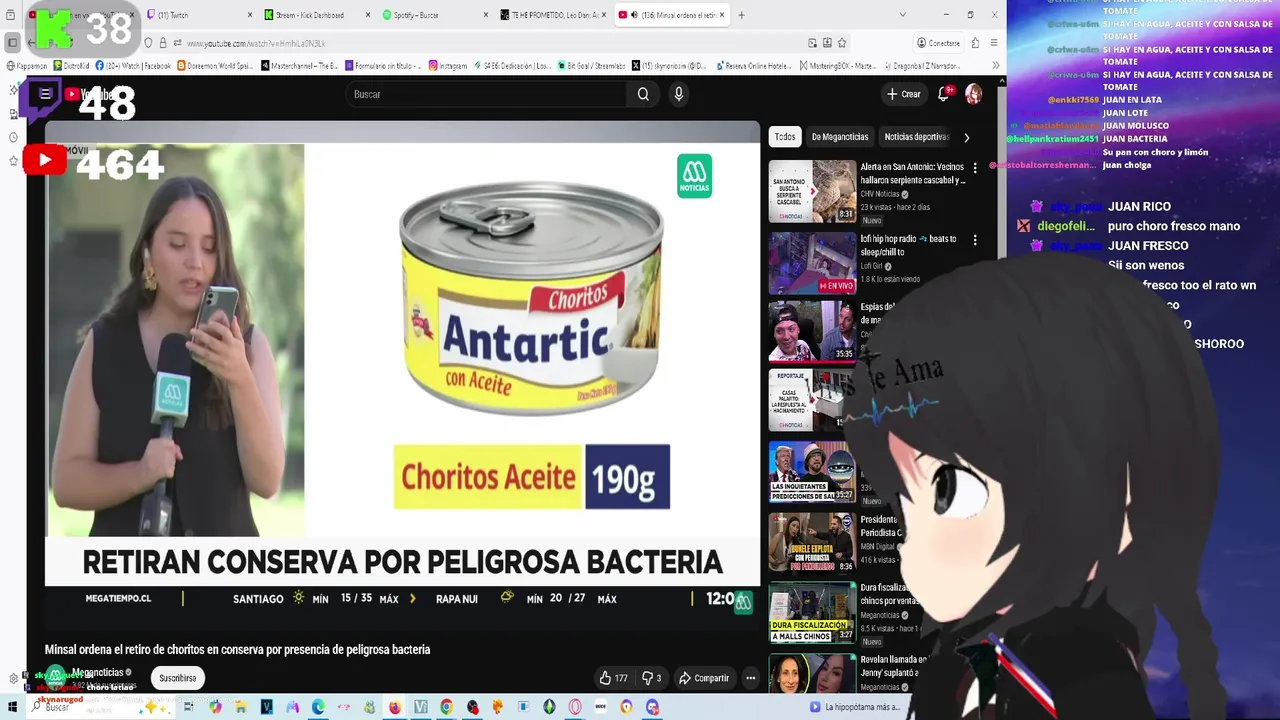Select the Noticias deportivas filter chip
The image size is (1280, 720).
(915, 137)
